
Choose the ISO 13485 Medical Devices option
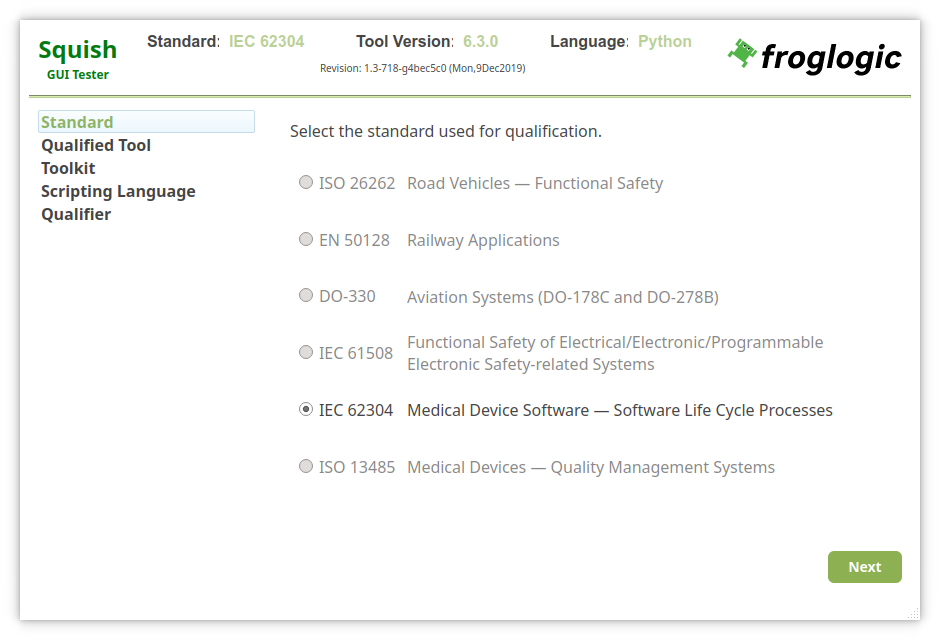pyautogui.click(x=306, y=467)
